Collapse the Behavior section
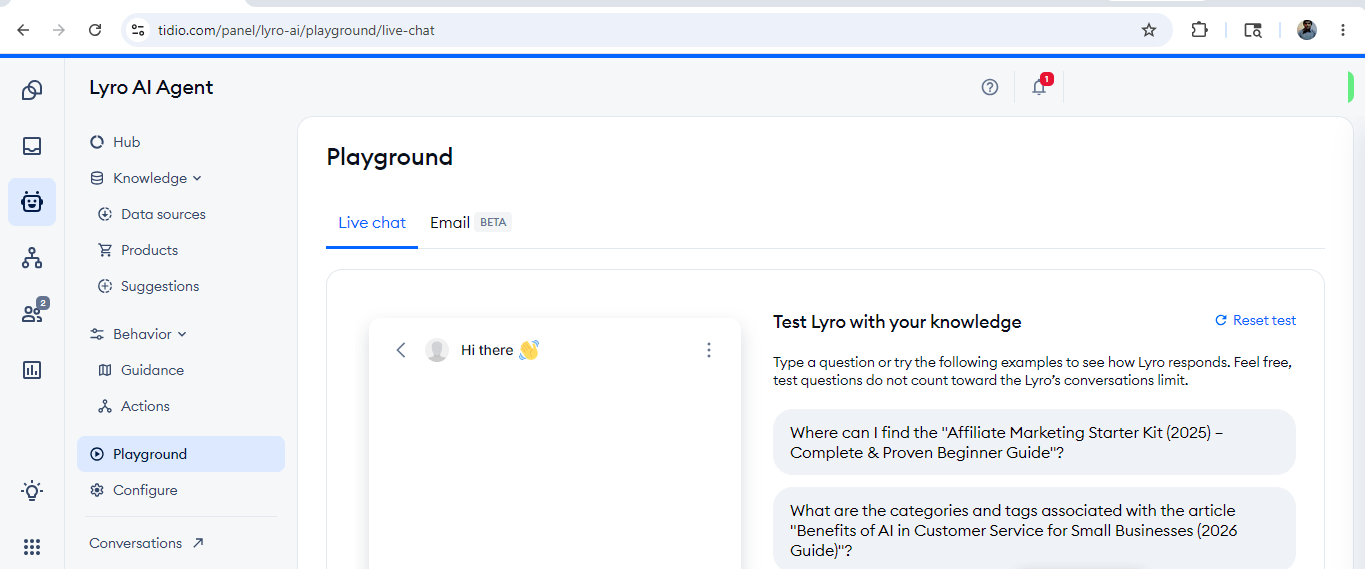 [141, 334]
